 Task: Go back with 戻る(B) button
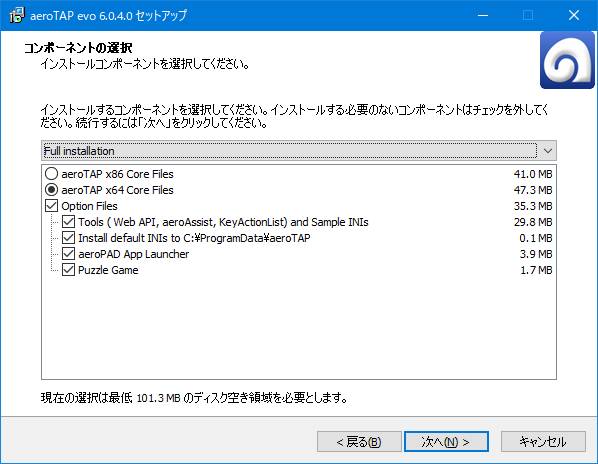pyautogui.click(x=359, y=442)
